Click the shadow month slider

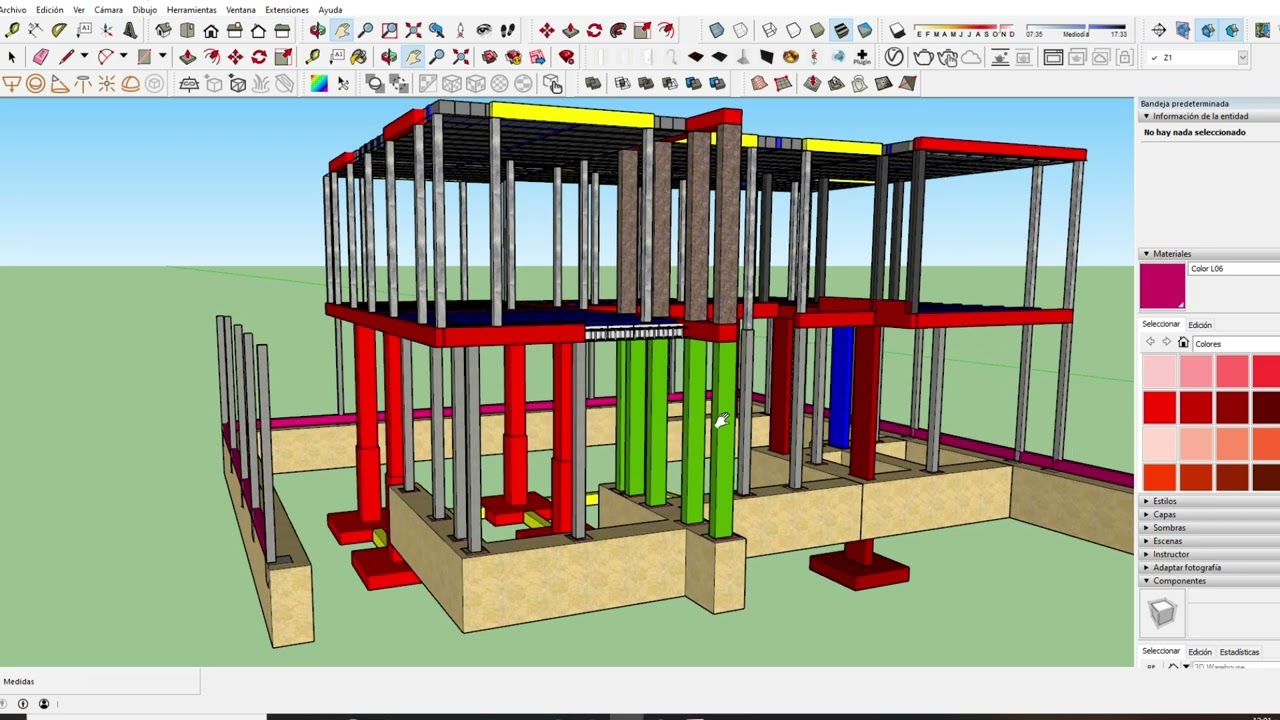click(x=964, y=29)
